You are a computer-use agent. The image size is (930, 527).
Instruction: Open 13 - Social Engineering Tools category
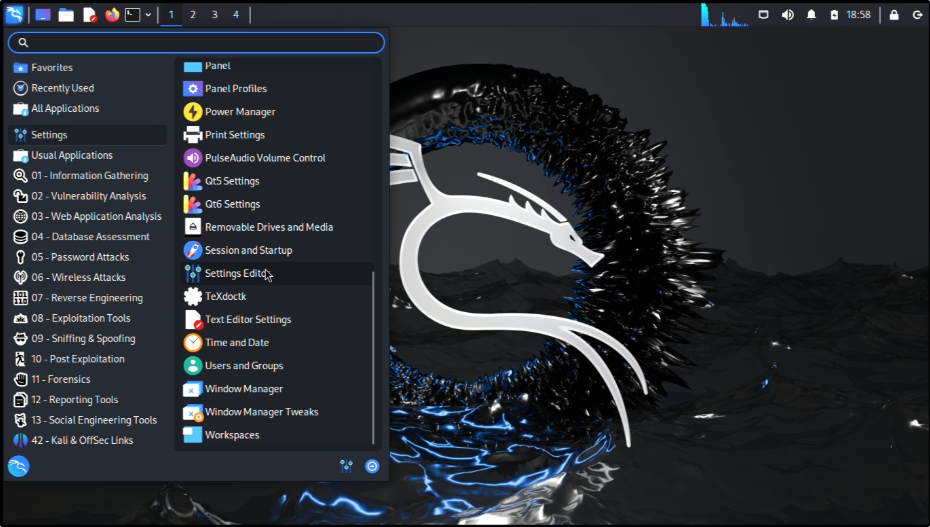coord(87,420)
